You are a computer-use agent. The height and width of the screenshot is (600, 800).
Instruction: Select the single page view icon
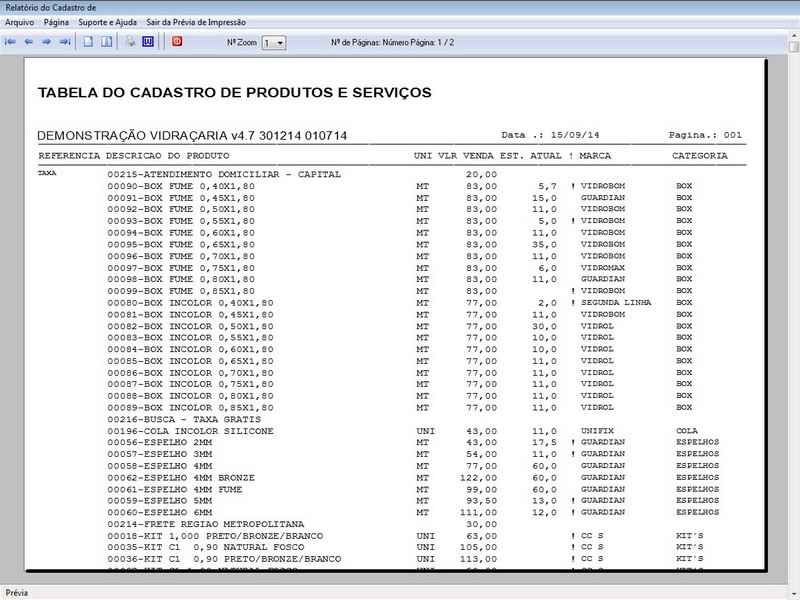[x=88, y=40]
